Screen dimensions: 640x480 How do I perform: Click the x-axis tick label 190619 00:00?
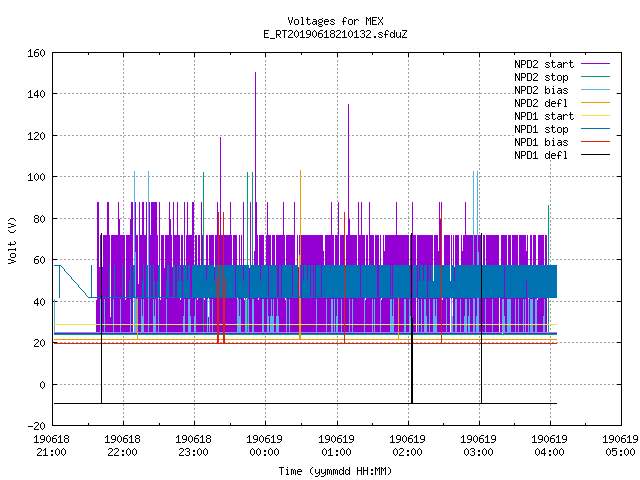264,446
